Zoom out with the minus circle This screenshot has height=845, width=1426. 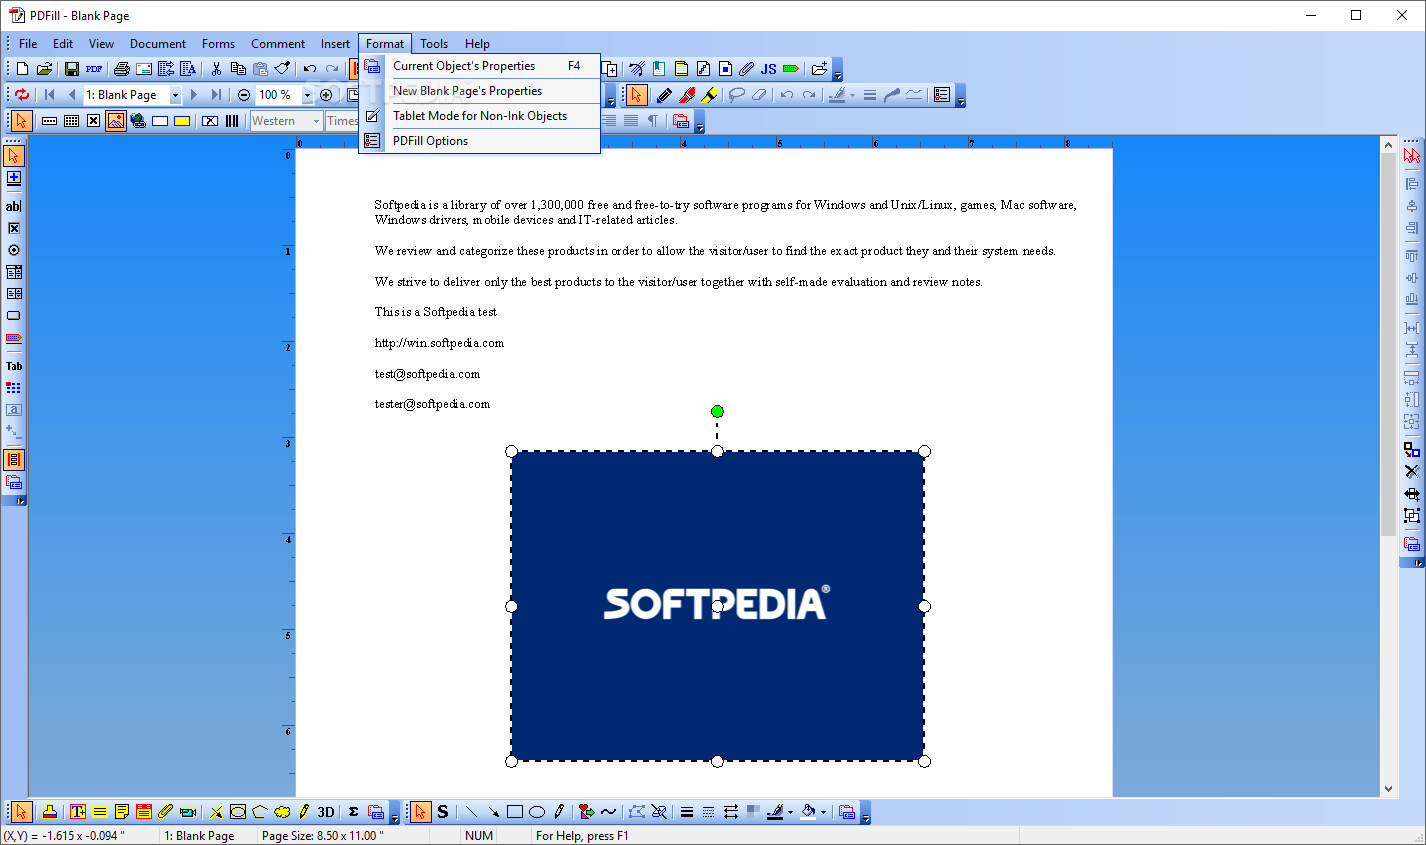(x=244, y=95)
